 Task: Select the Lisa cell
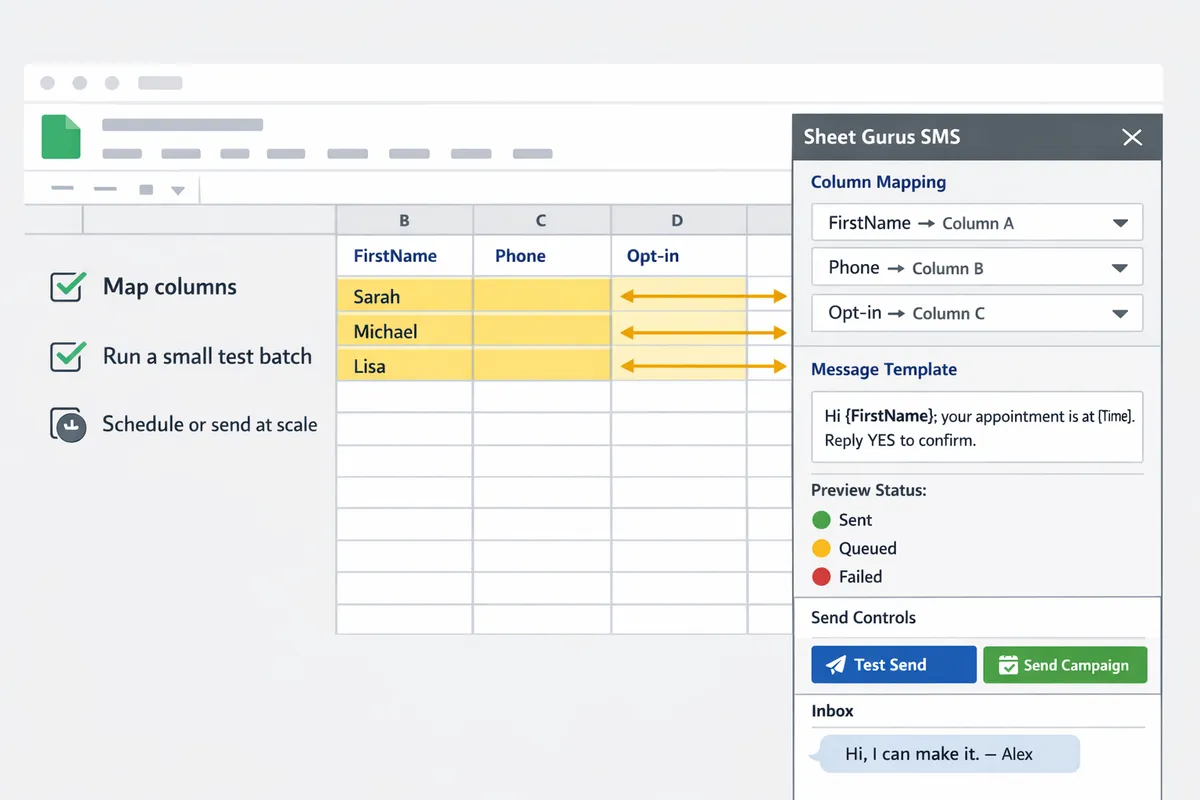coord(404,366)
